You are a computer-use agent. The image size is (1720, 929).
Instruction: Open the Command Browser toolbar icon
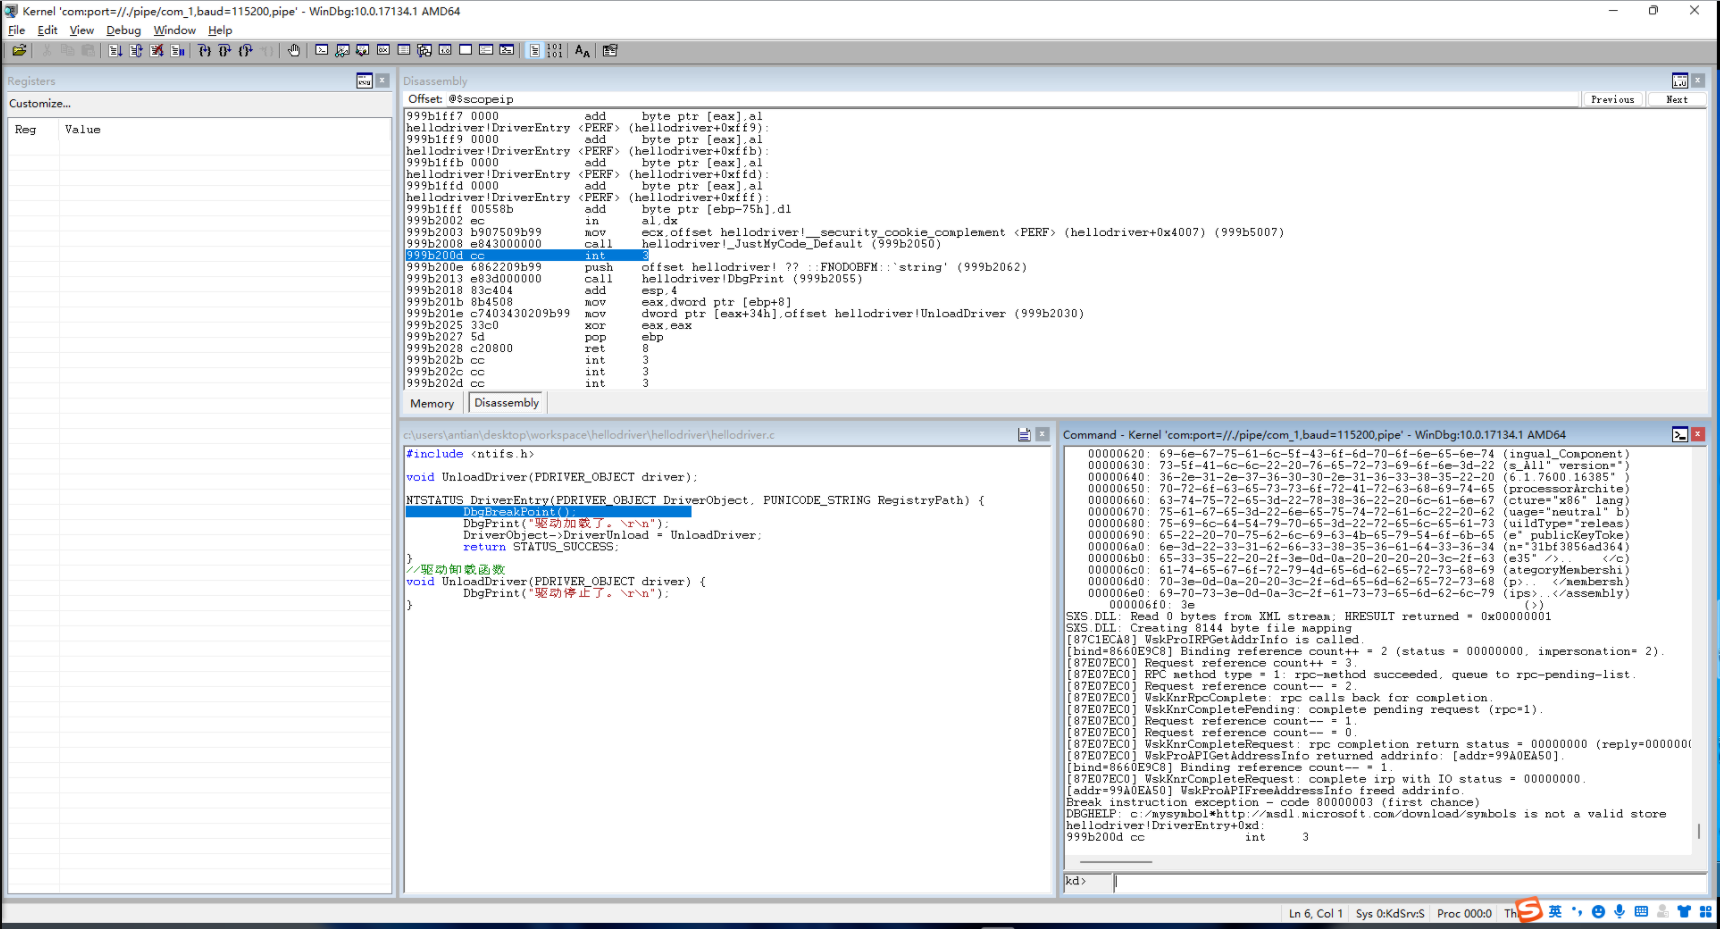point(507,50)
